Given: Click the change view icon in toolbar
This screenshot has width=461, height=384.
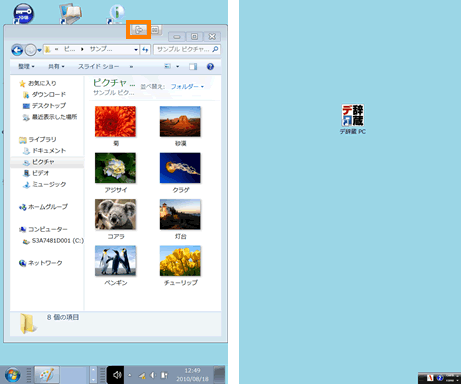Looking at the screenshot, I should click(168, 66).
